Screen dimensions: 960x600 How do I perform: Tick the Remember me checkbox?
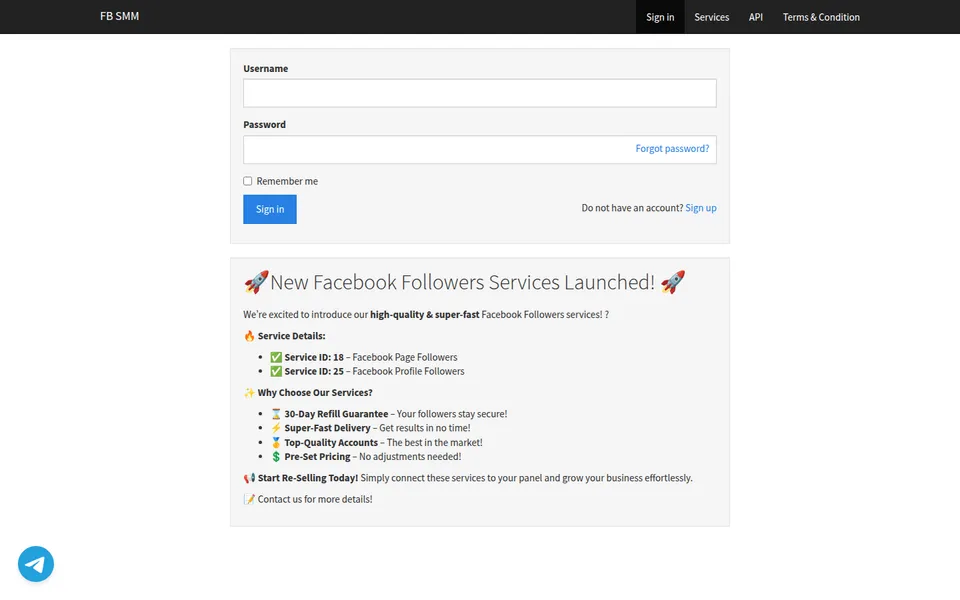[x=247, y=181]
